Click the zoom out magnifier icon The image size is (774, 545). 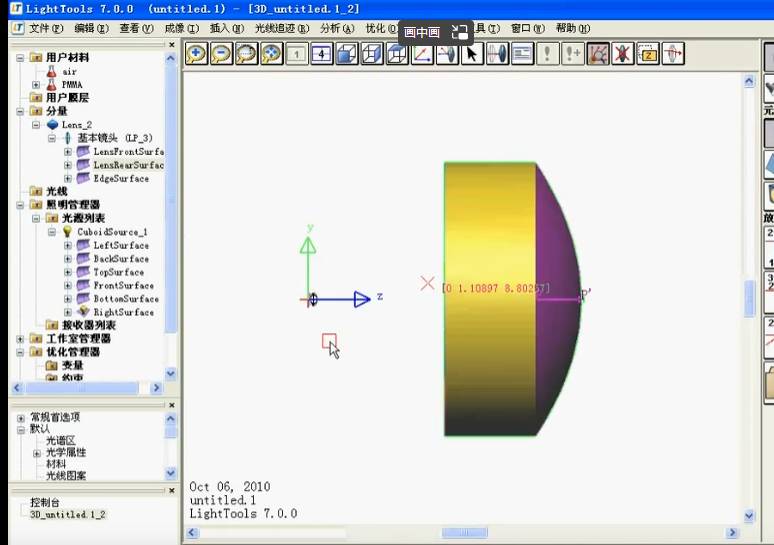coord(222,54)
